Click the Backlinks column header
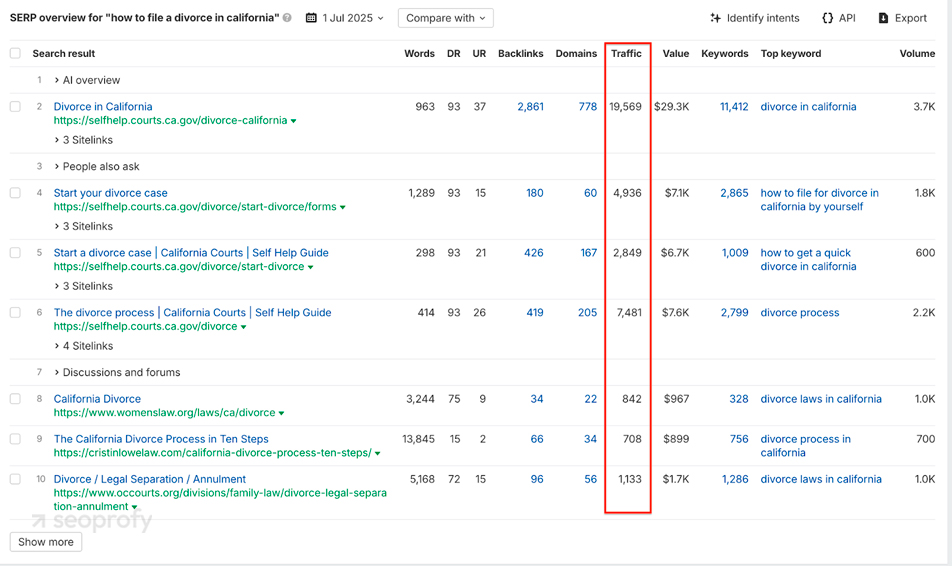Viewport: 952px width, 566px height. 520,53
